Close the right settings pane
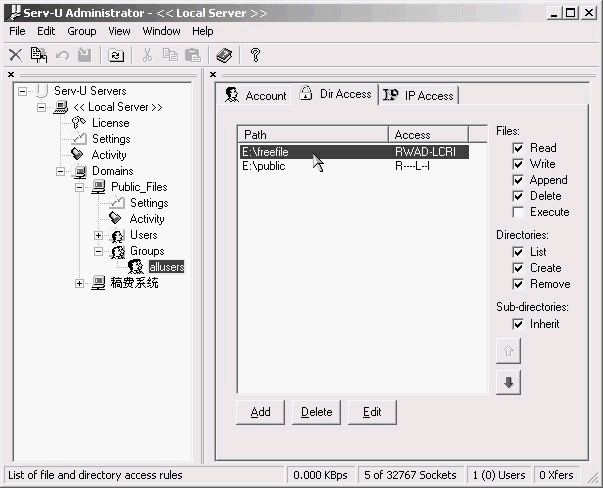The height and width of the screenshot is (488, 603). coord(213,75)
